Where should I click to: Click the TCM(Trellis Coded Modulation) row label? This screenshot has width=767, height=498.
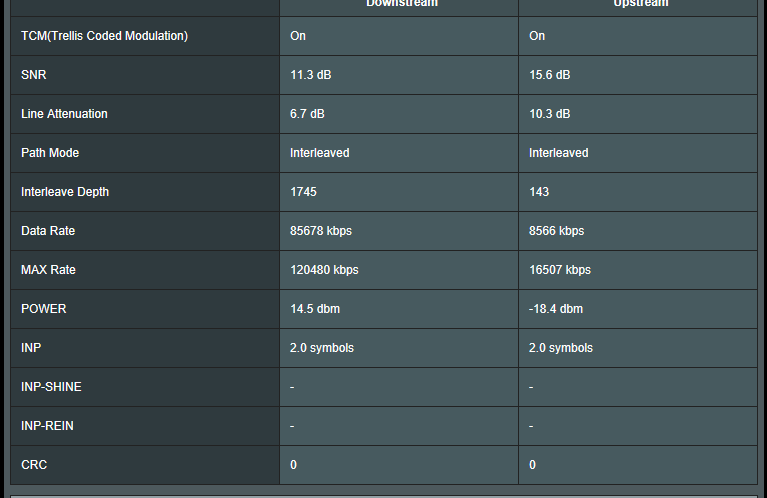[104, 36]
